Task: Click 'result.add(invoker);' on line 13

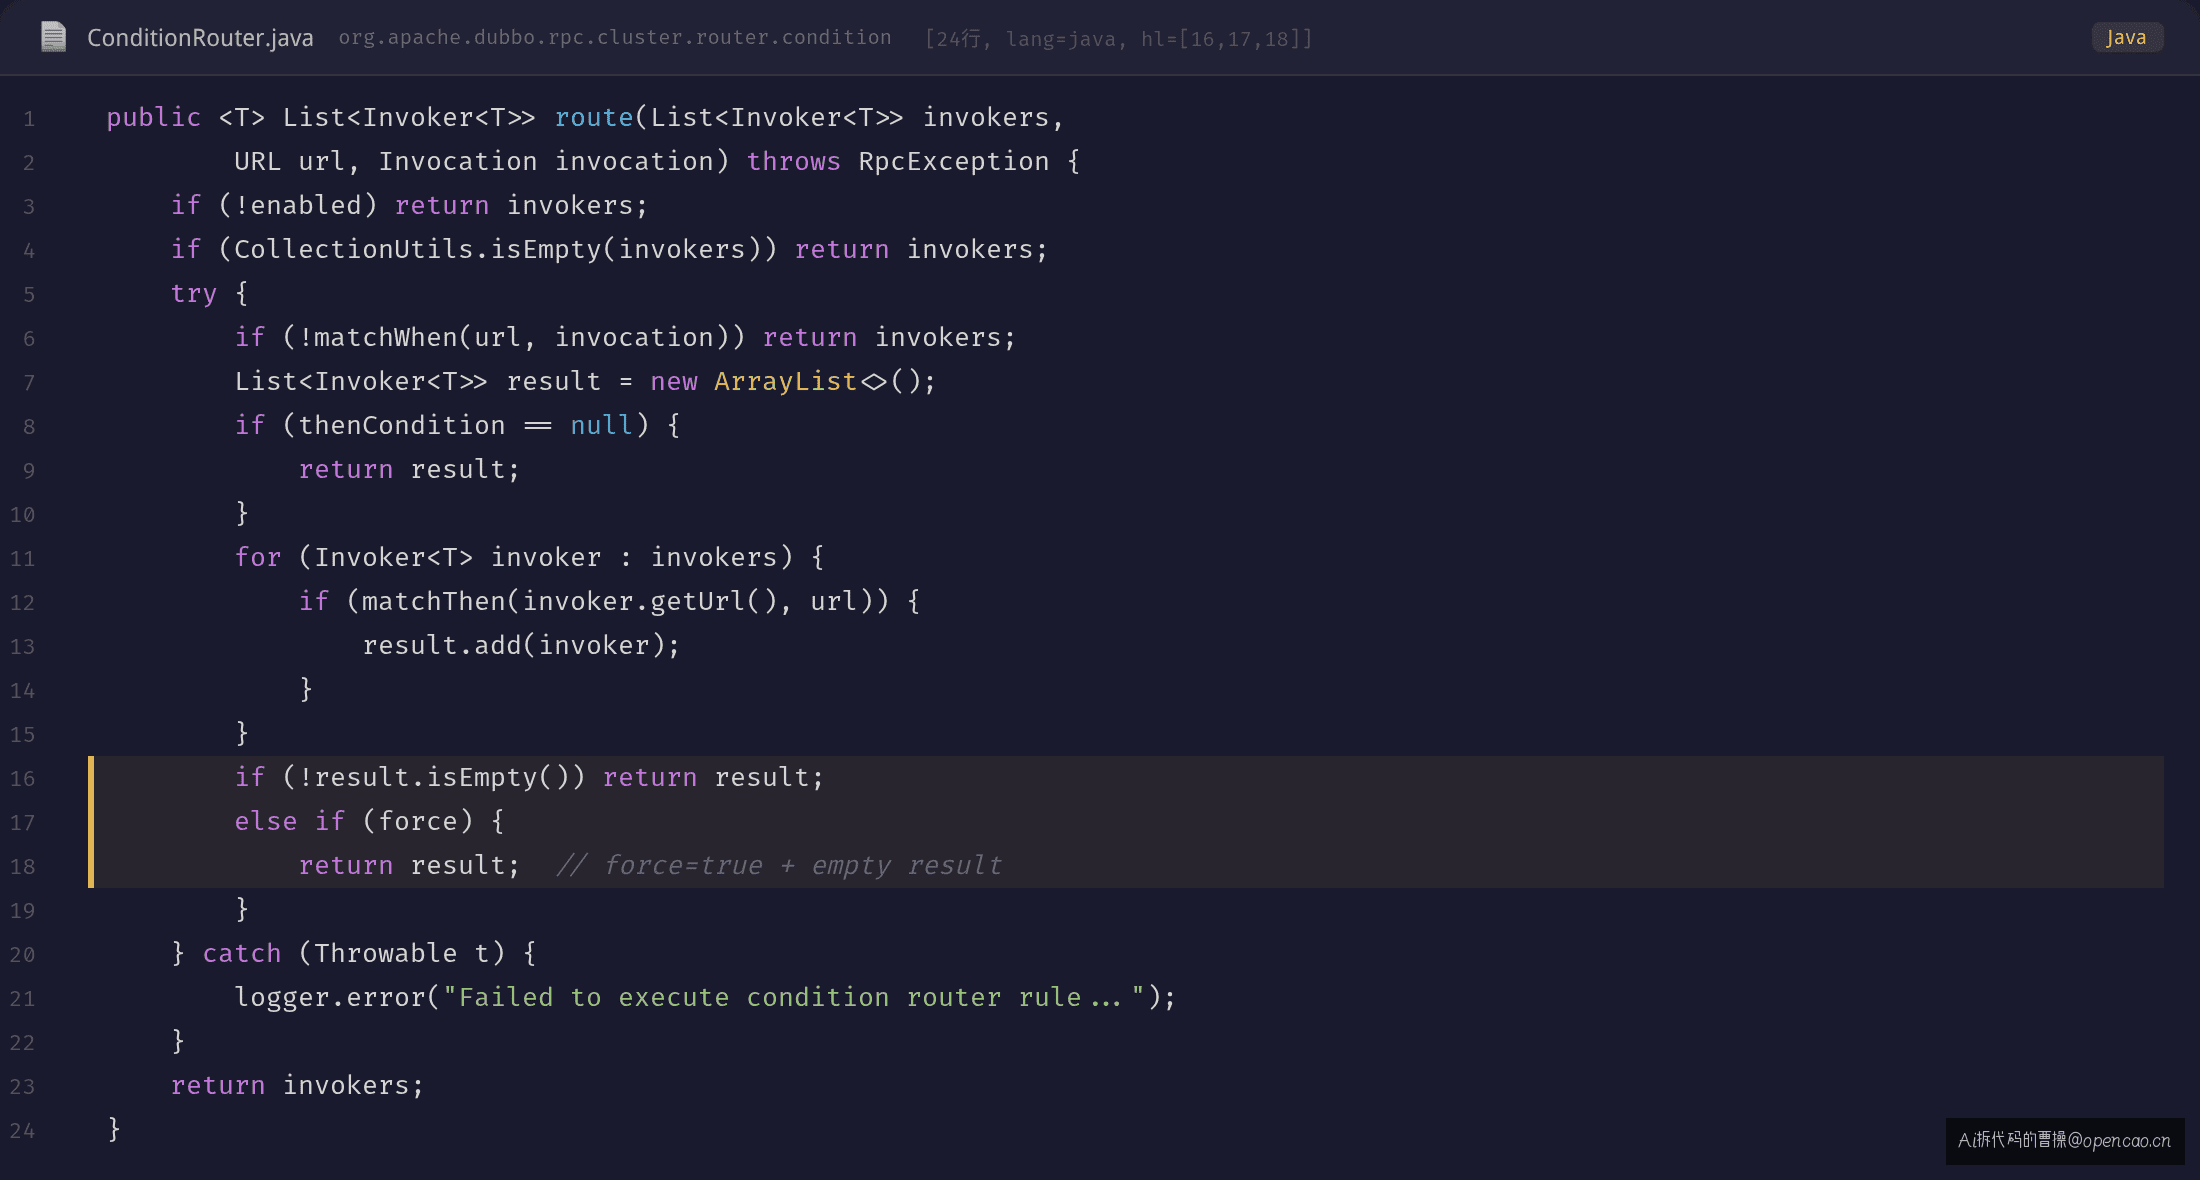Action: [x=522, y=645]
